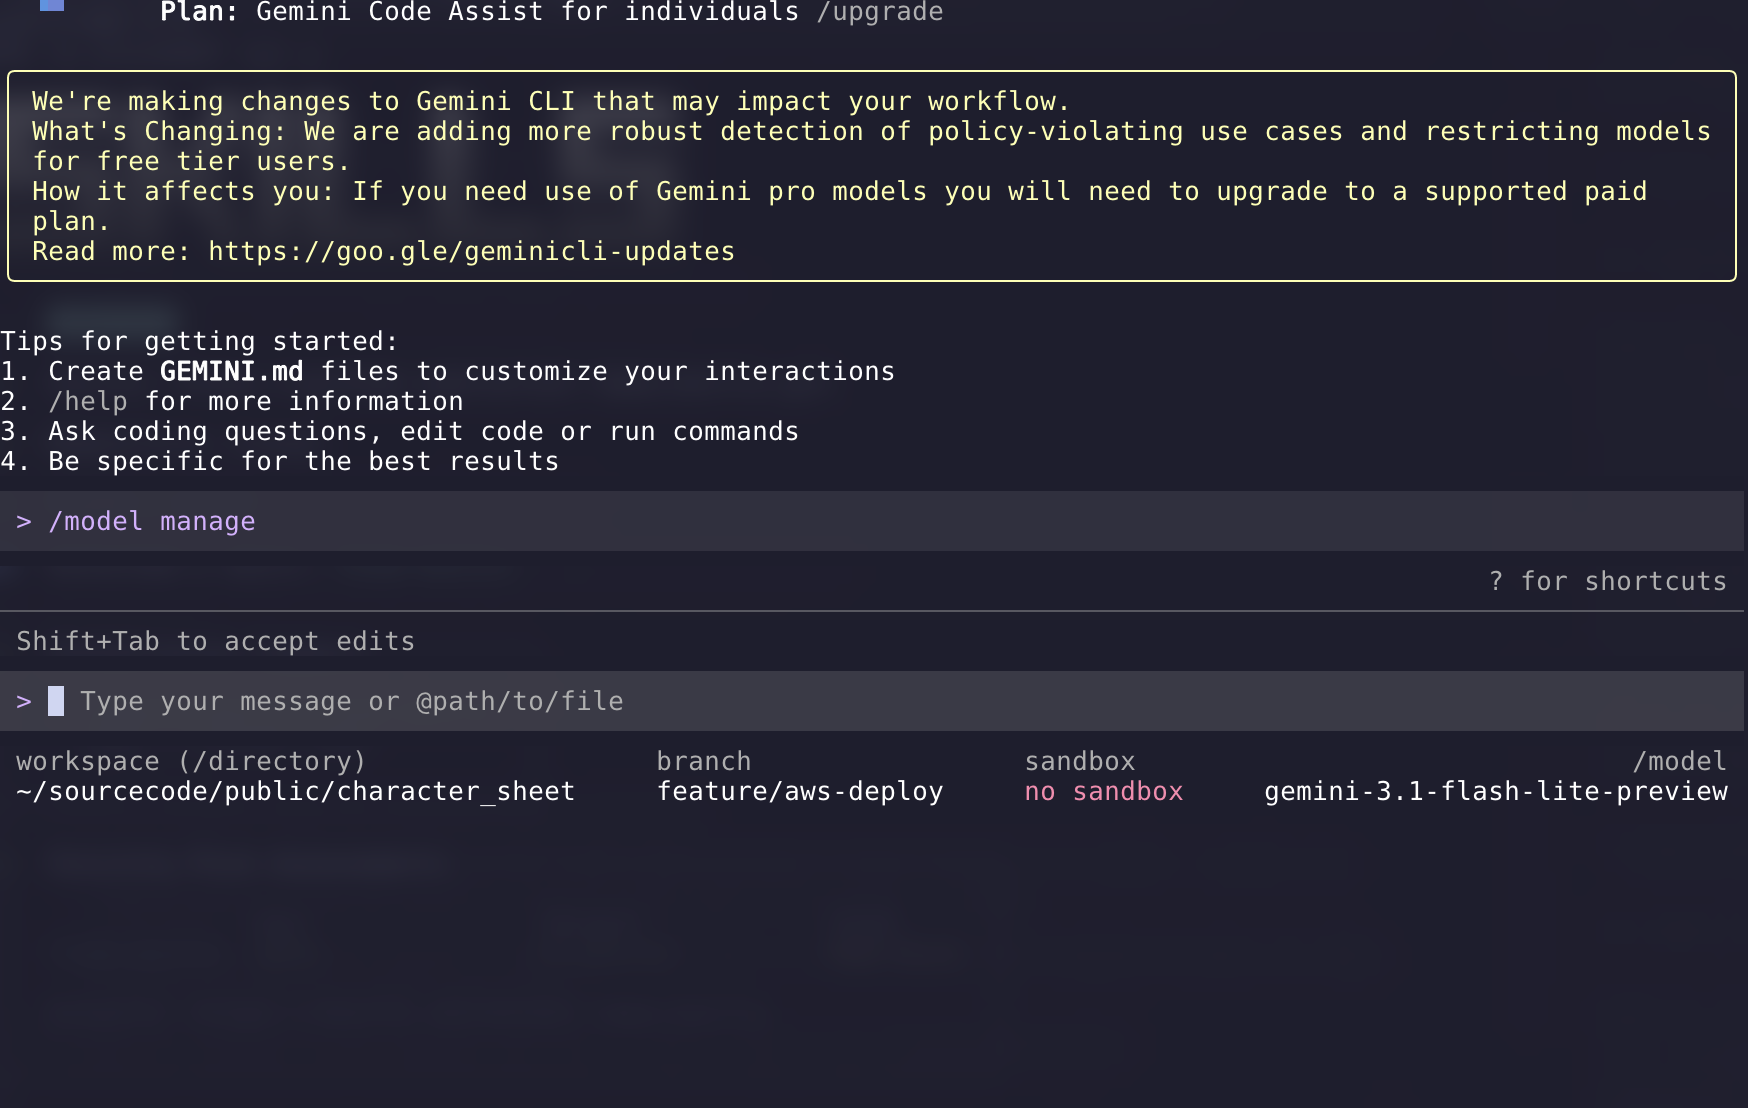Enable edit acceptance via the accept edits bar
The width and height of the screenshot is (1748, 1108).
(214, 641)
